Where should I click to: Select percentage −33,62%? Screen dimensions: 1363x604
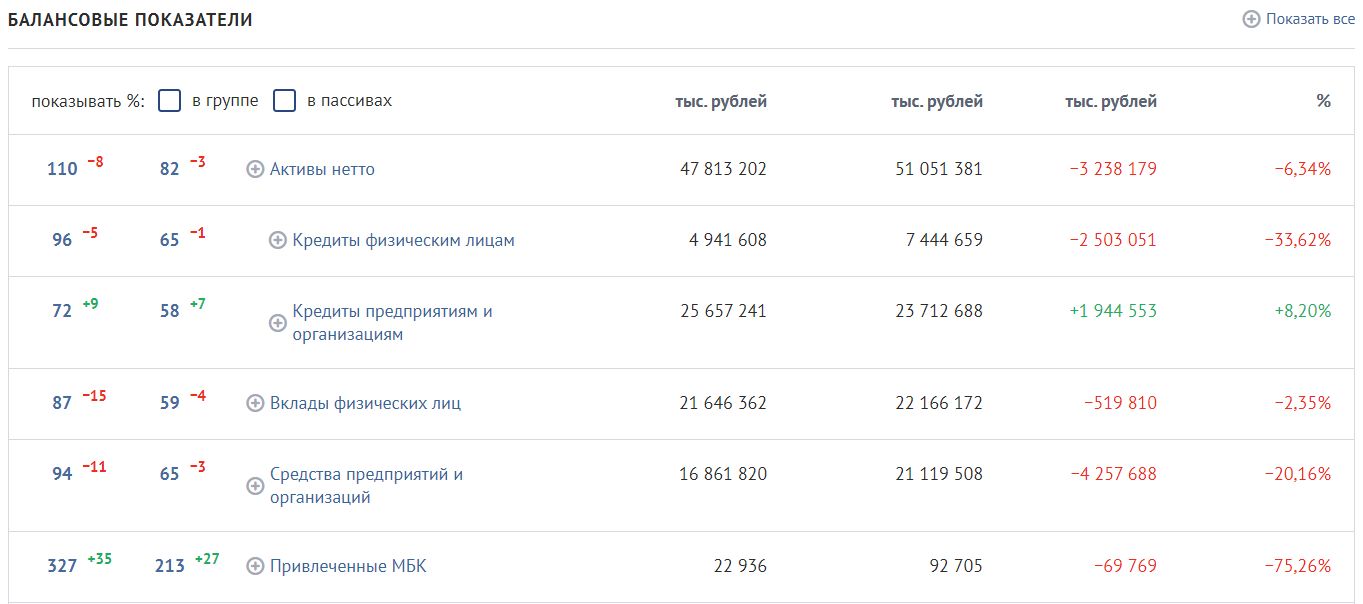point(1298,240)
